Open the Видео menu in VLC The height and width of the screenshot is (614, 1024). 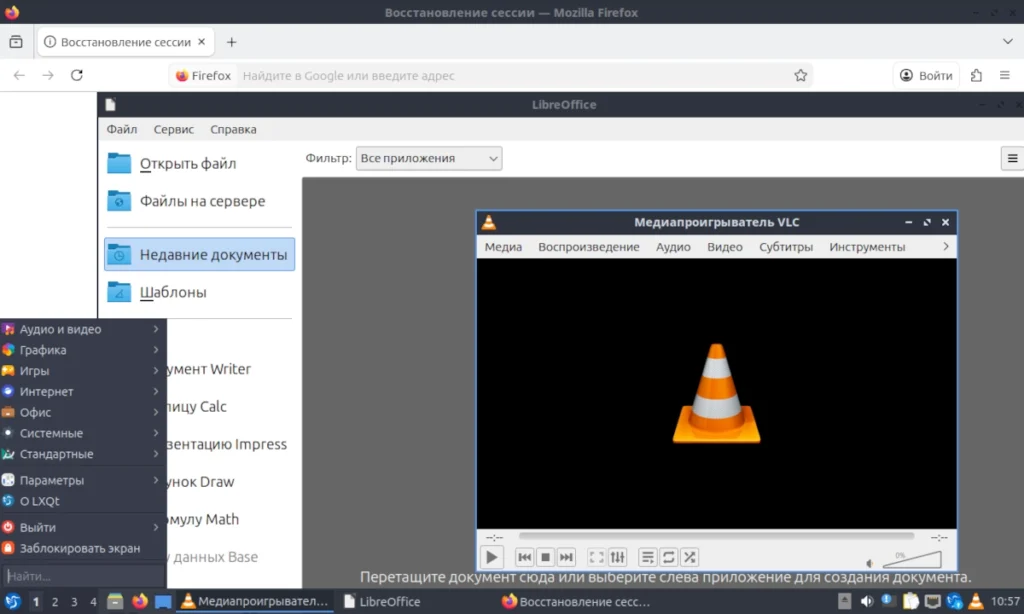point(725,247)
